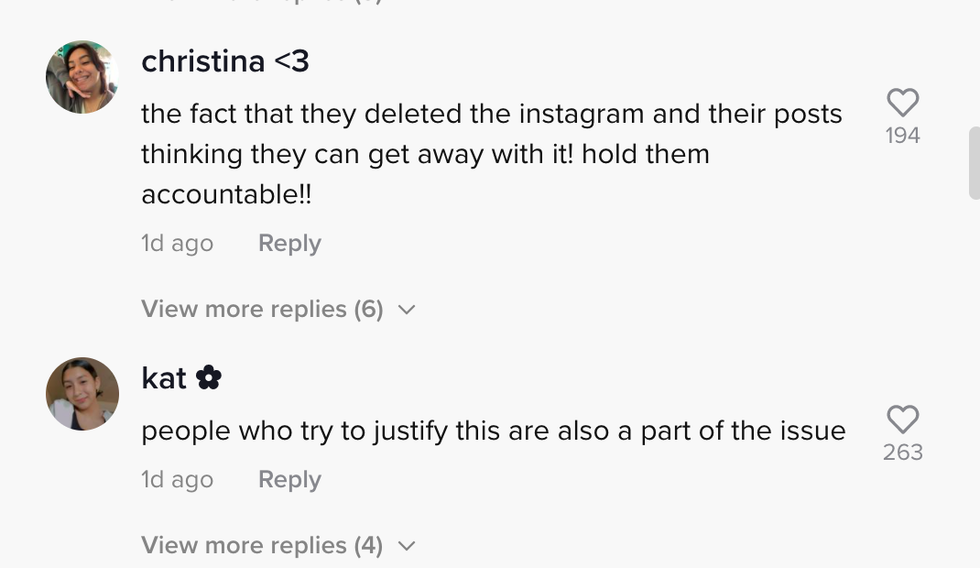The width and height of the screenshot is (980, 568).
Task: Click the 1d ago timestamp under christina's comment
Action: click(x=177, y=243)
